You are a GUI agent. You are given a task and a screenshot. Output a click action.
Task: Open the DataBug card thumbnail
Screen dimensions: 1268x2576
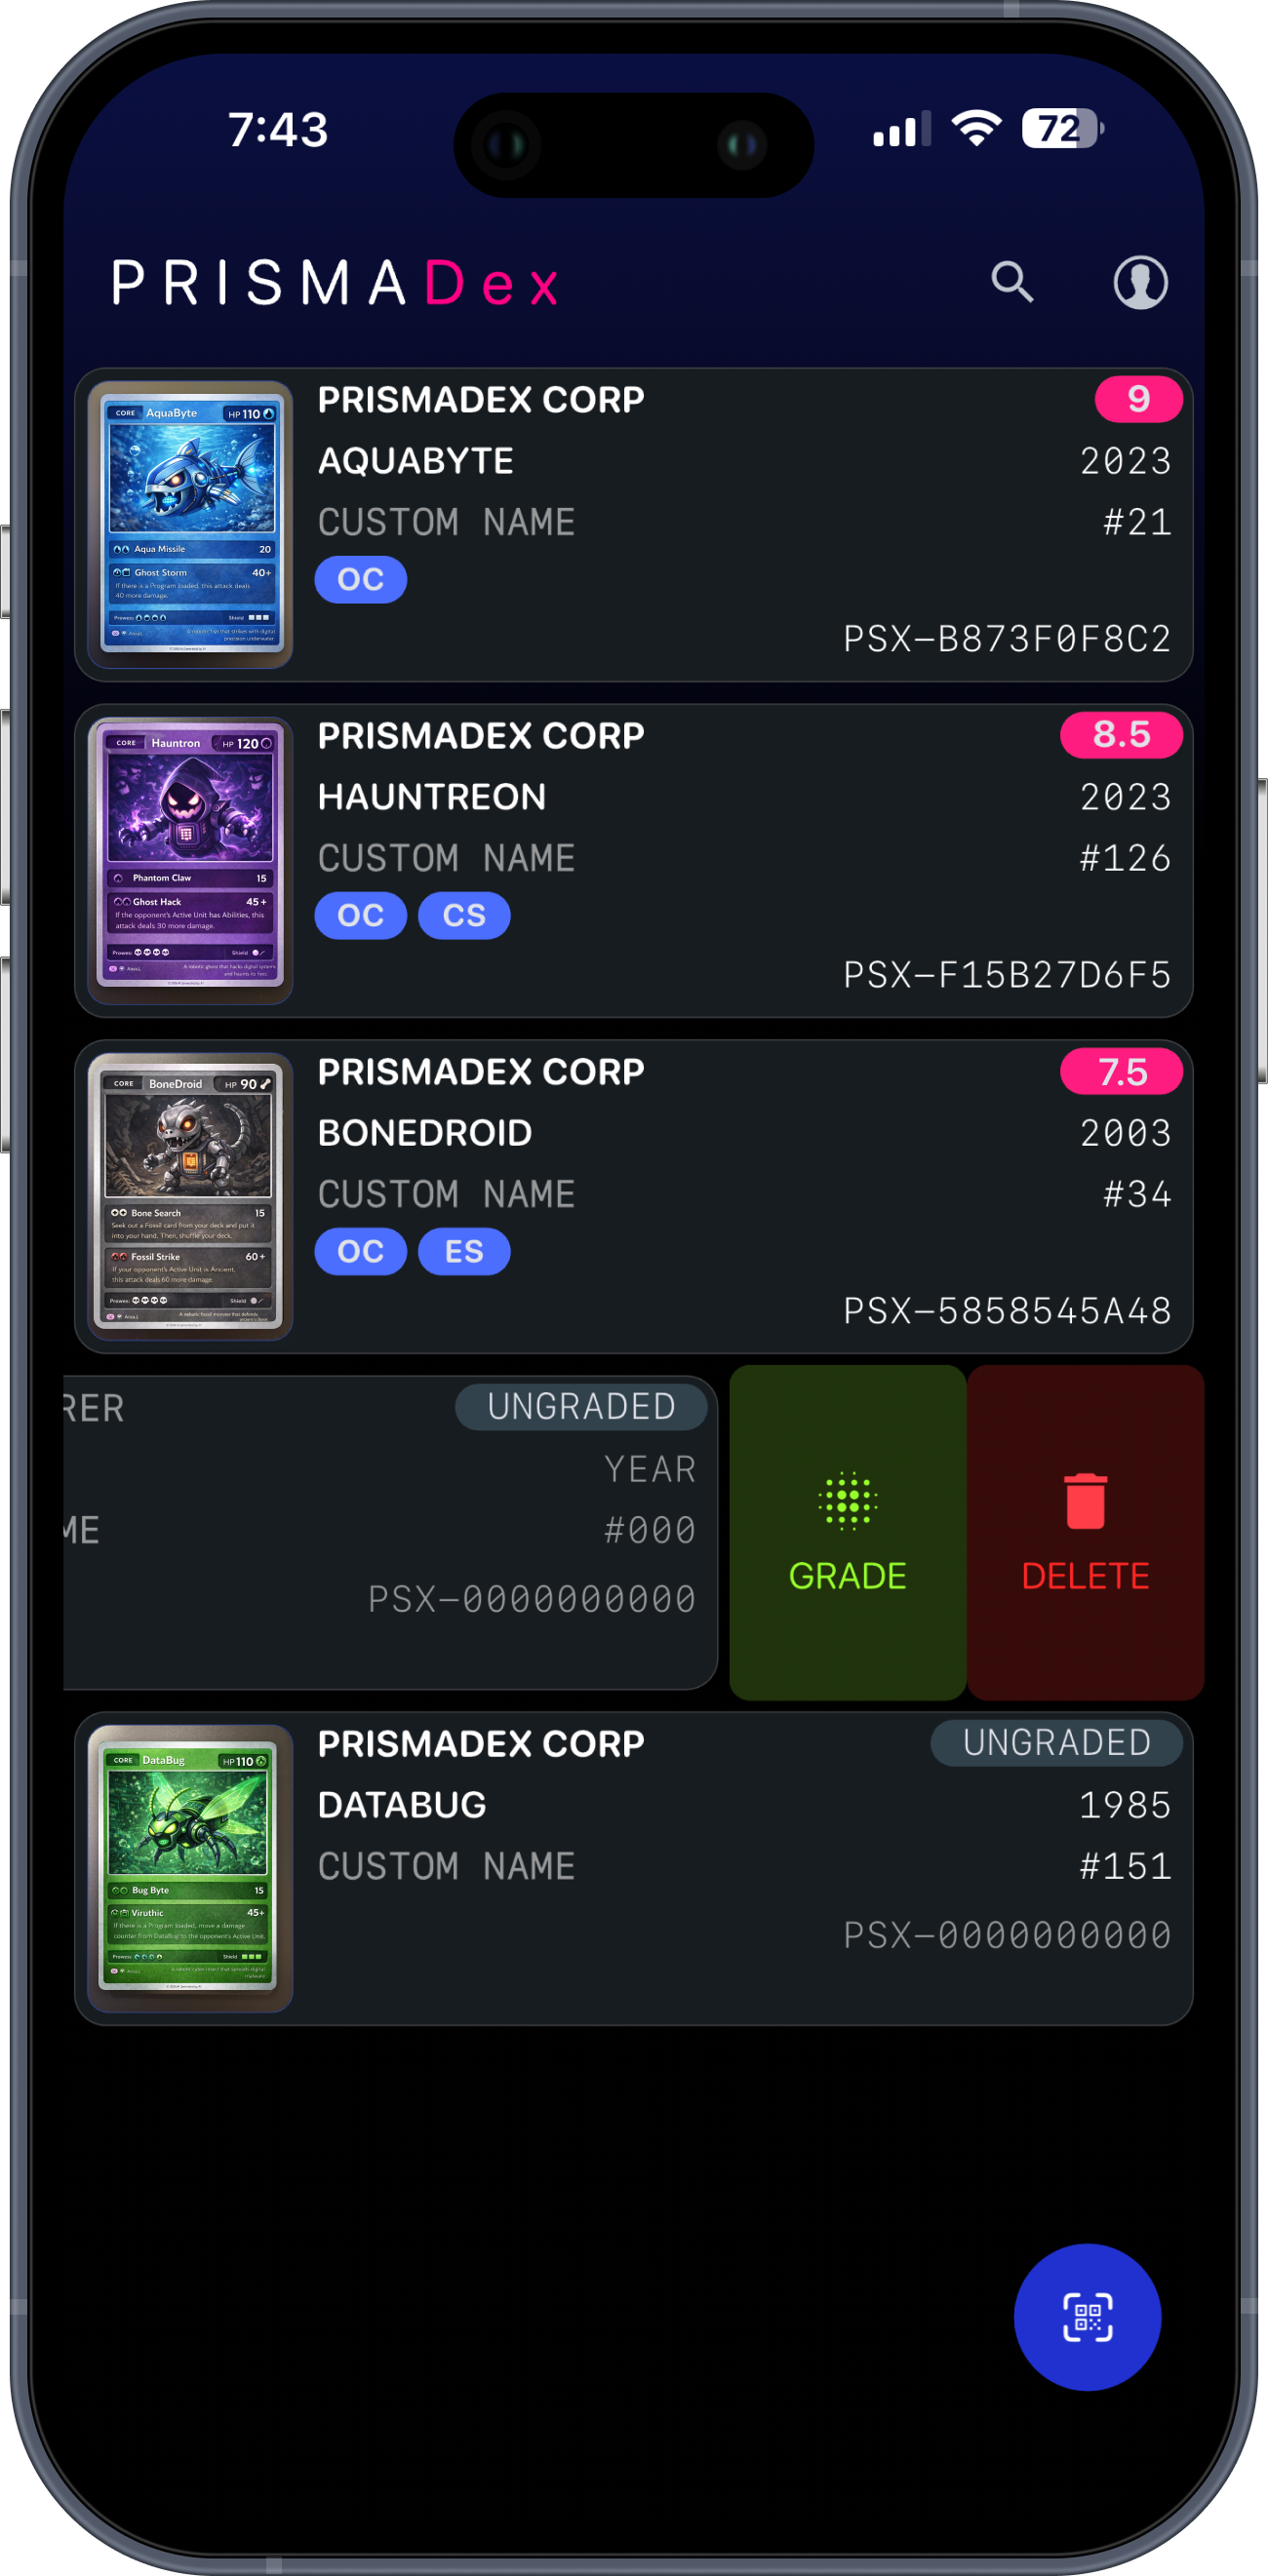190,1868
